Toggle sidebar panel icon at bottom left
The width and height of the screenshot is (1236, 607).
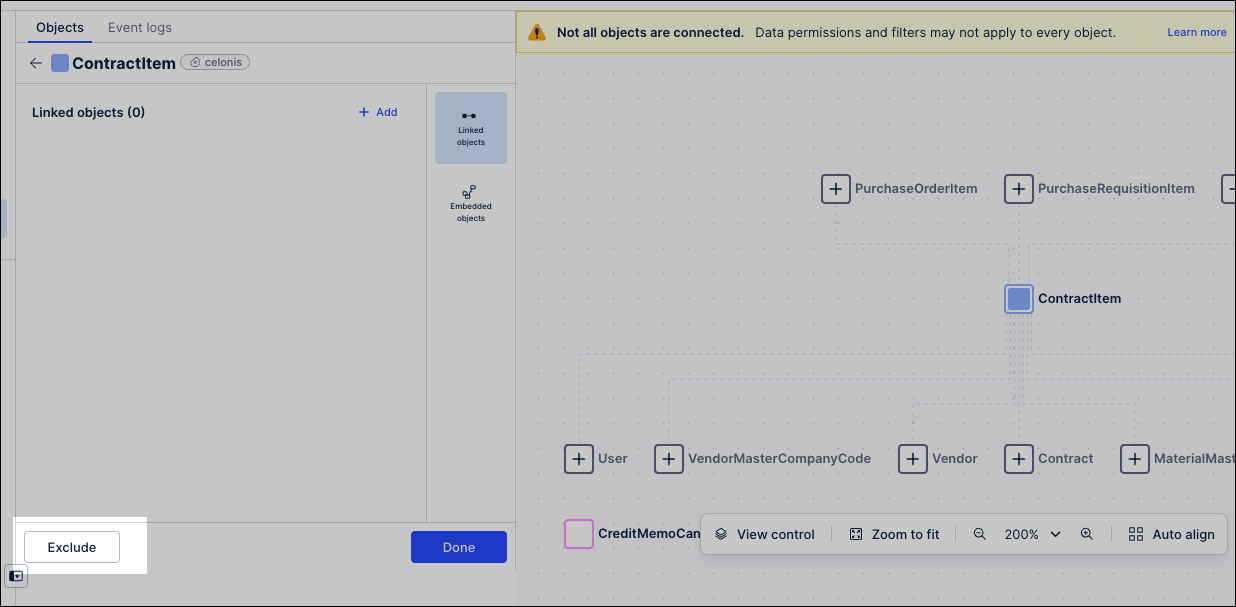coord(17,576)
